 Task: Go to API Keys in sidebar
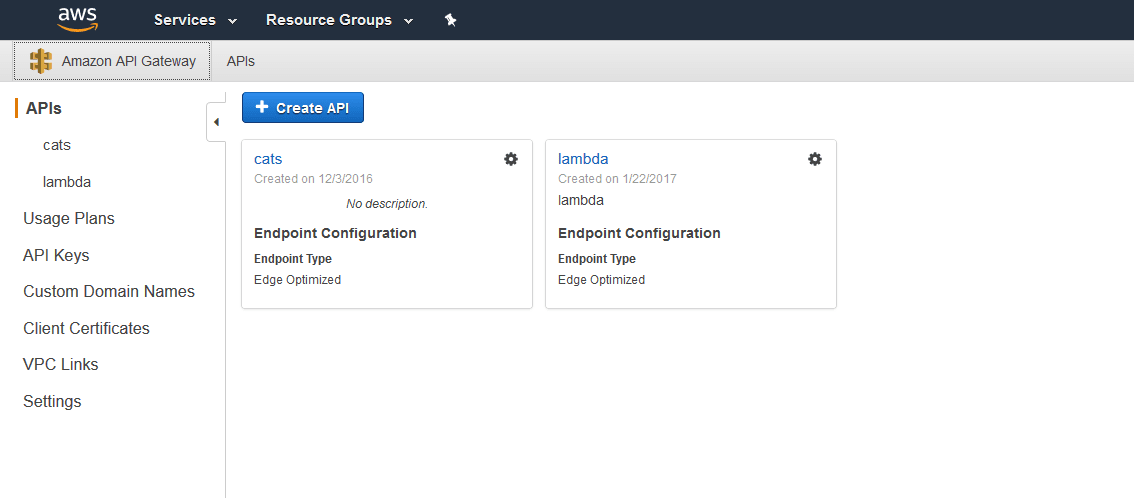click(x=56, y=255)
